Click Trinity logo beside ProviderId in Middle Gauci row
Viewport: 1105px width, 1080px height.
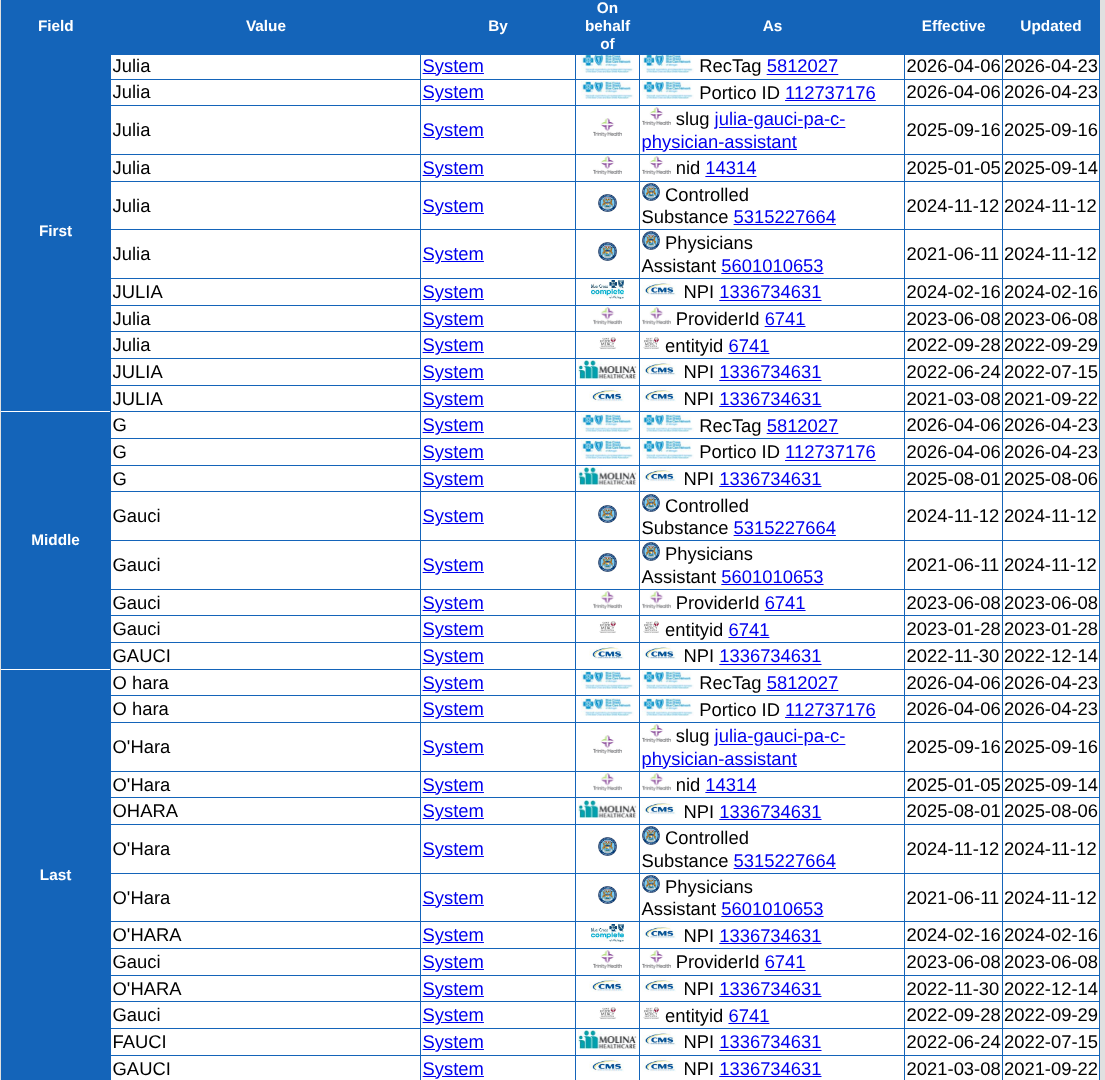click(x=656, y=600)
